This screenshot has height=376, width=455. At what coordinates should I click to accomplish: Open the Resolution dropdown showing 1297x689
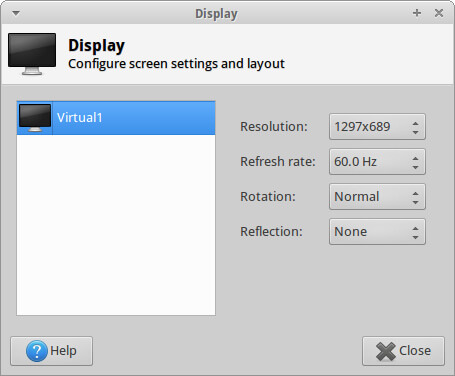point(377,127)
